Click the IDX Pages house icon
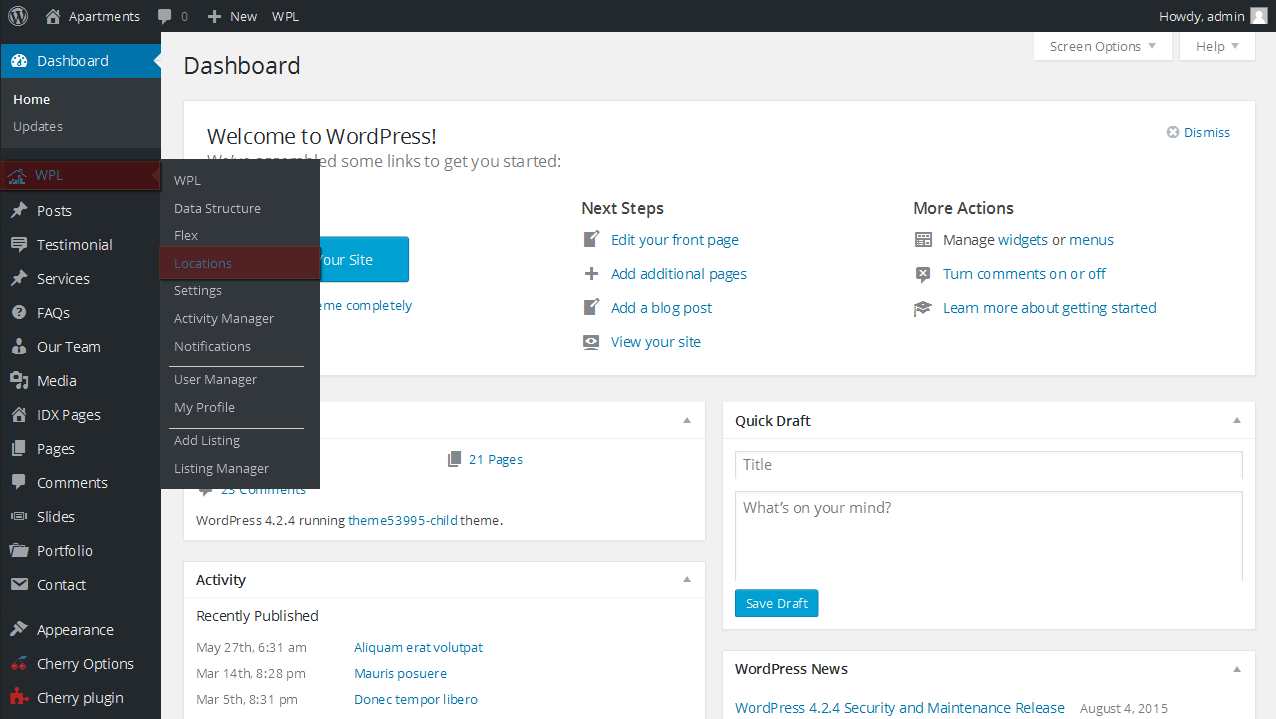 coord(18,415)
